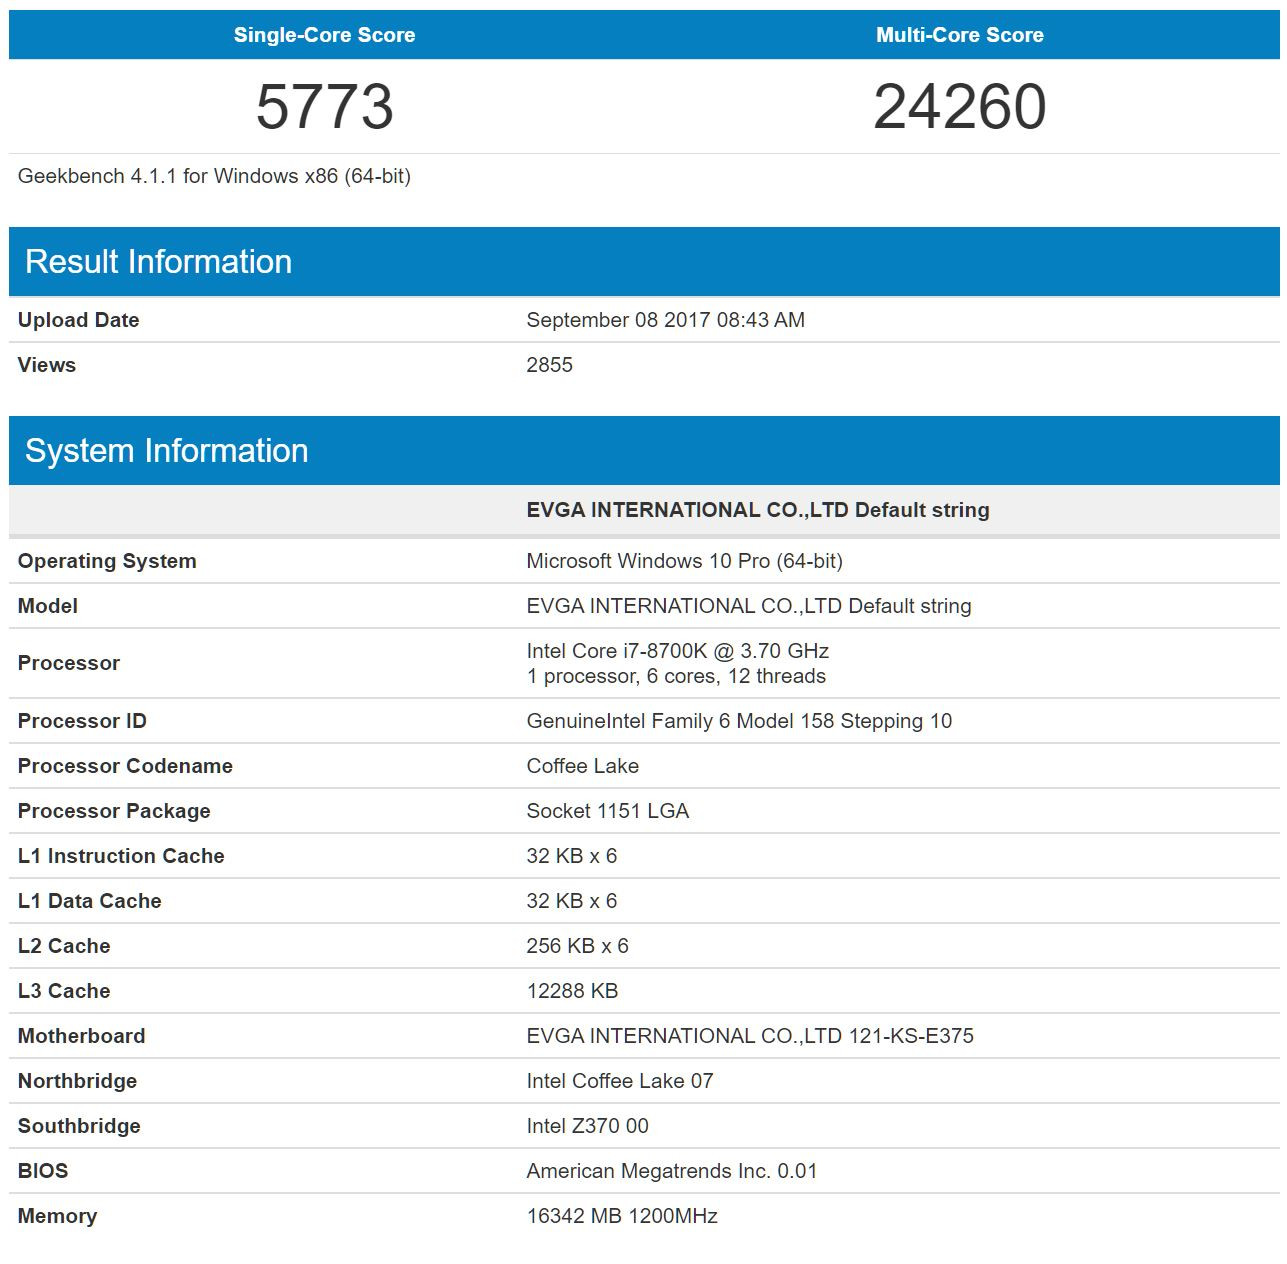1287x1264 pixels.
Task: Click the L3 Cache 12288 KB value
Action: [x=572, y=991]
